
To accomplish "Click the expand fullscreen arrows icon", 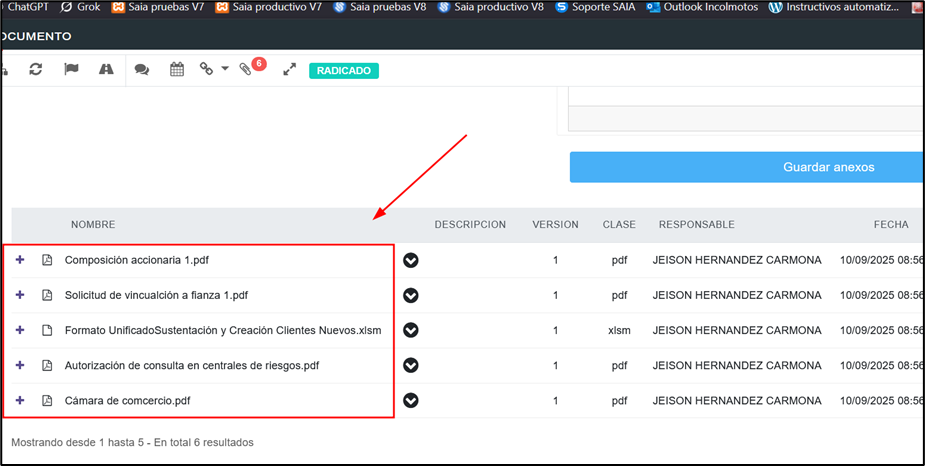I will click(x=290, y=69).
